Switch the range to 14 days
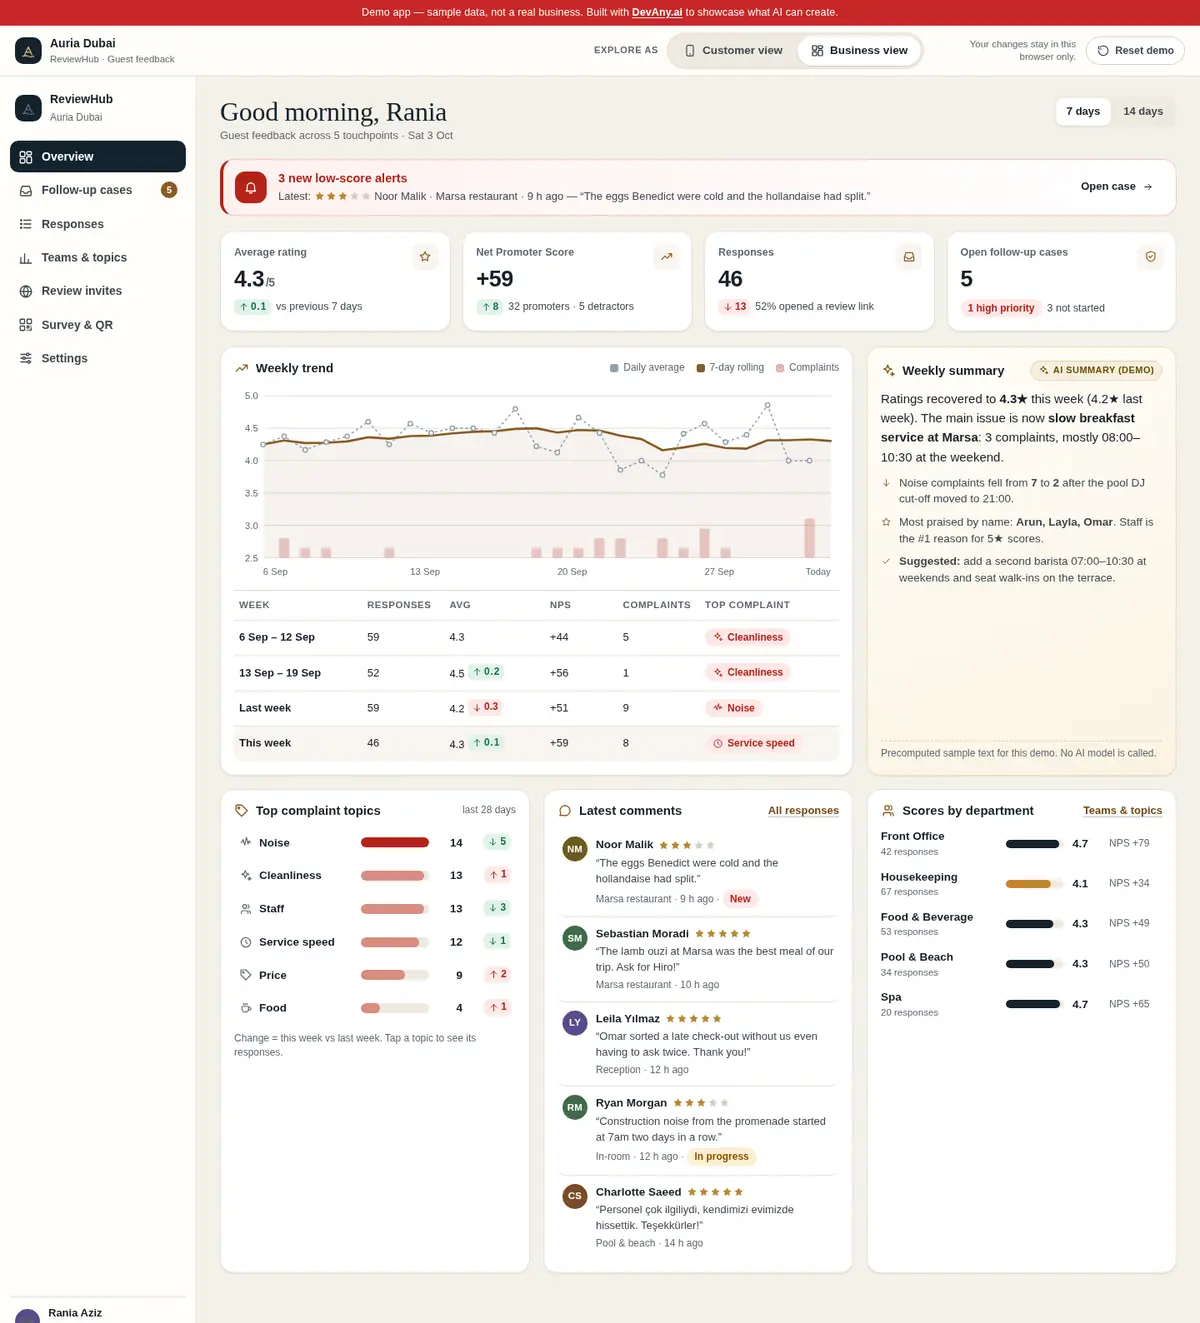 1143,111
